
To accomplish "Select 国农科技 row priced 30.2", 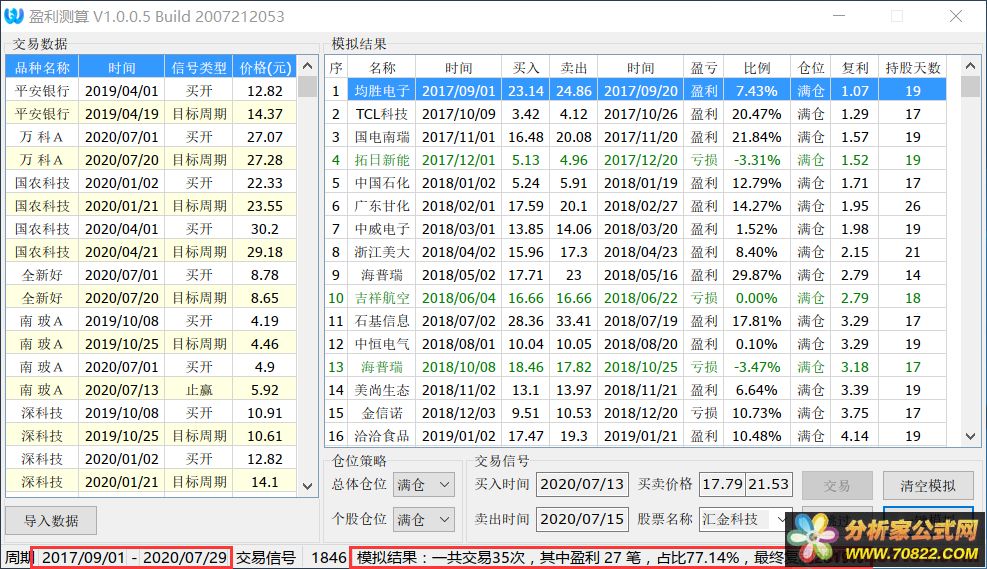I will 151,228.
